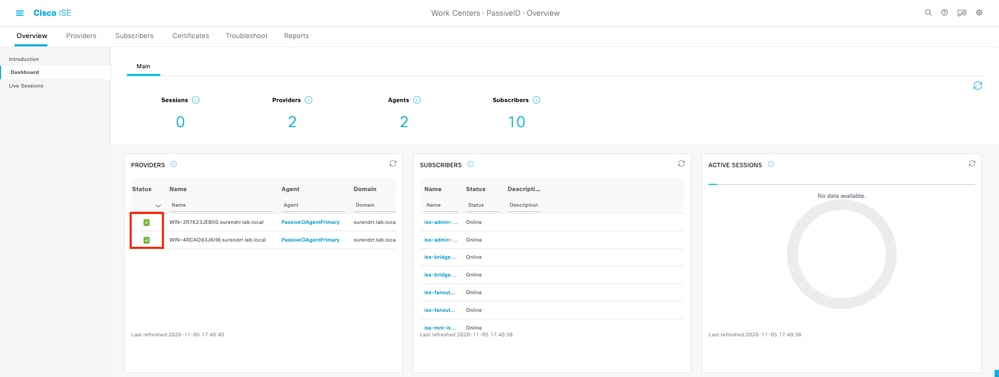Click the Subscribers count 10
The image size is (999, 377).
(x=517, y=122)
